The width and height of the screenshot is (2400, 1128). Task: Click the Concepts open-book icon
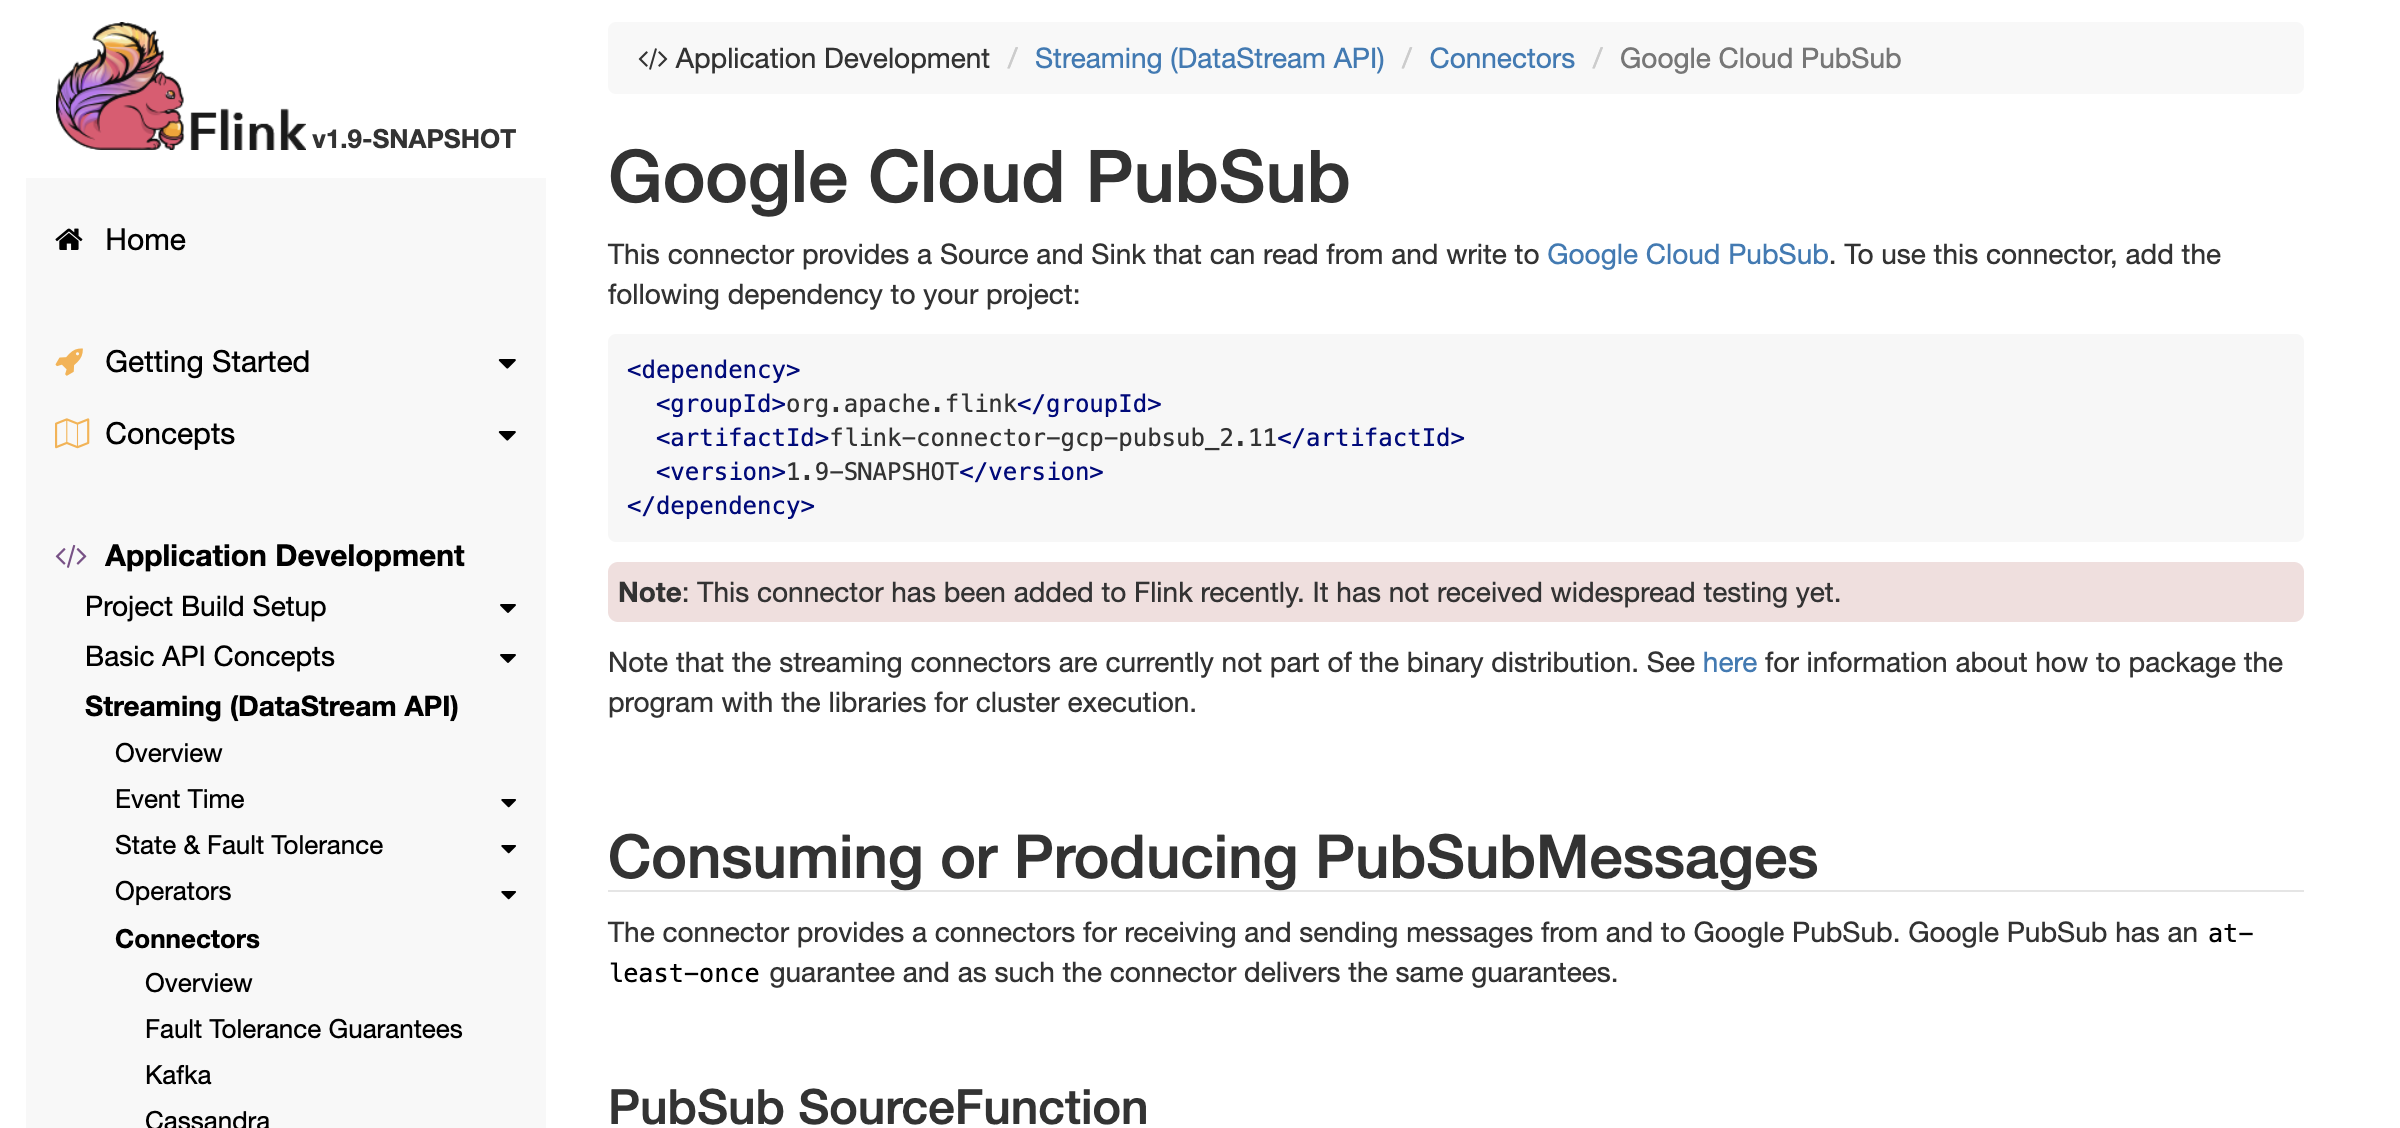(71, 434)
